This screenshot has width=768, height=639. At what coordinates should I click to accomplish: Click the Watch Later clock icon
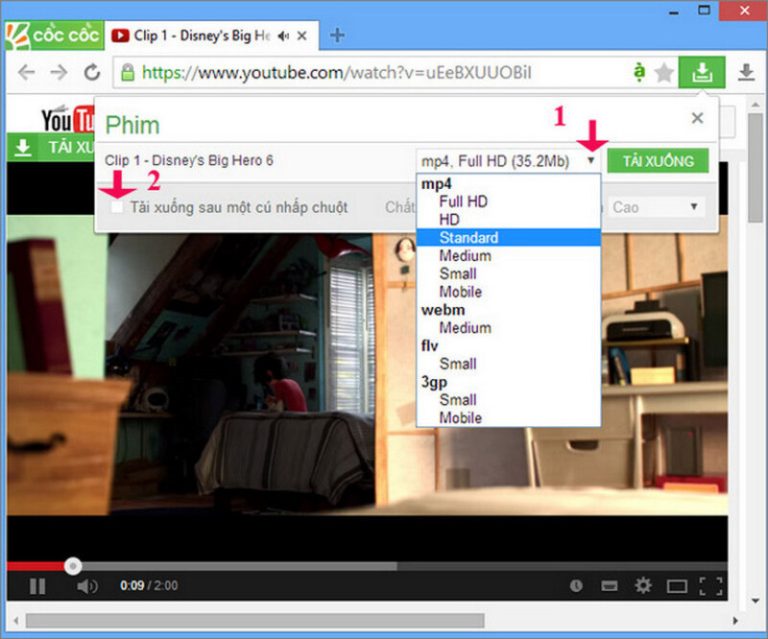(x=576, y=586)
